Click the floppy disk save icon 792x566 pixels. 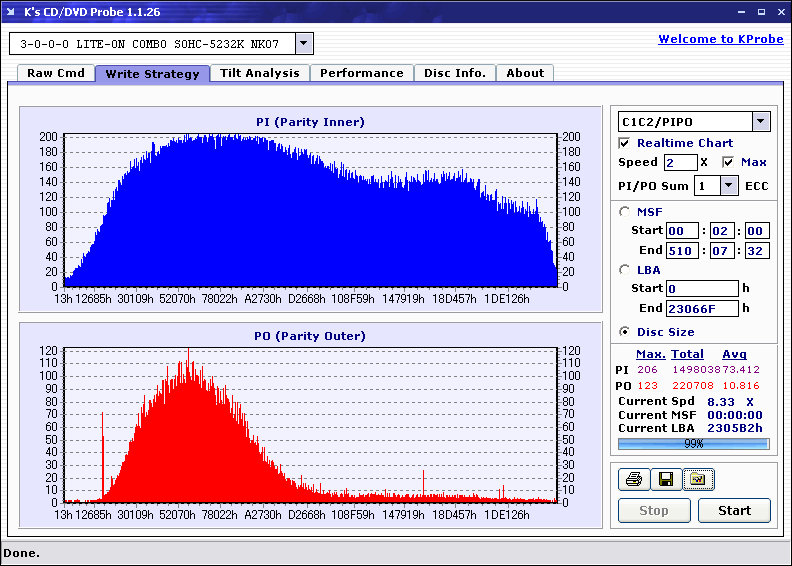[665, 480]
